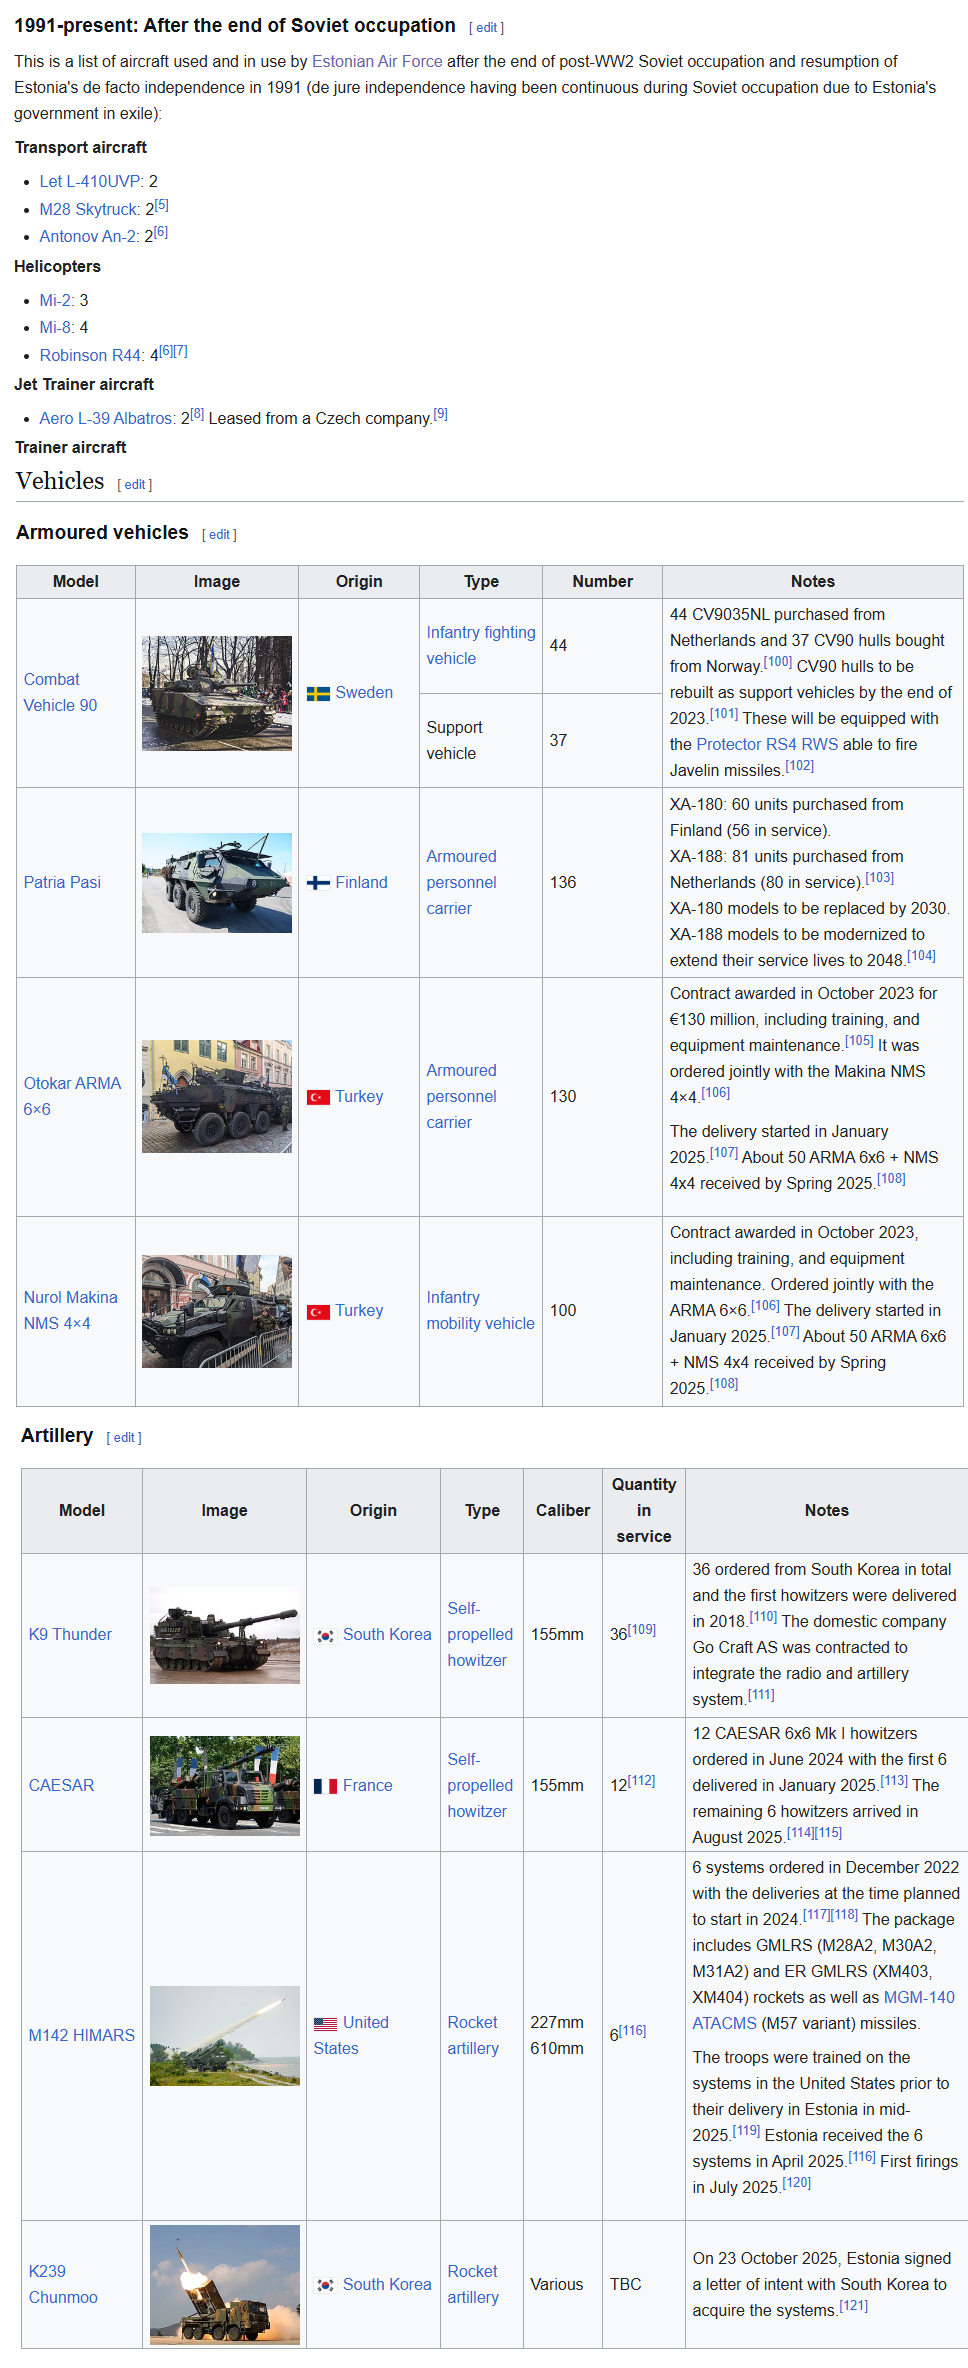Open the Let L-410UVP link

pyautogui.click(x=91, y=181)
